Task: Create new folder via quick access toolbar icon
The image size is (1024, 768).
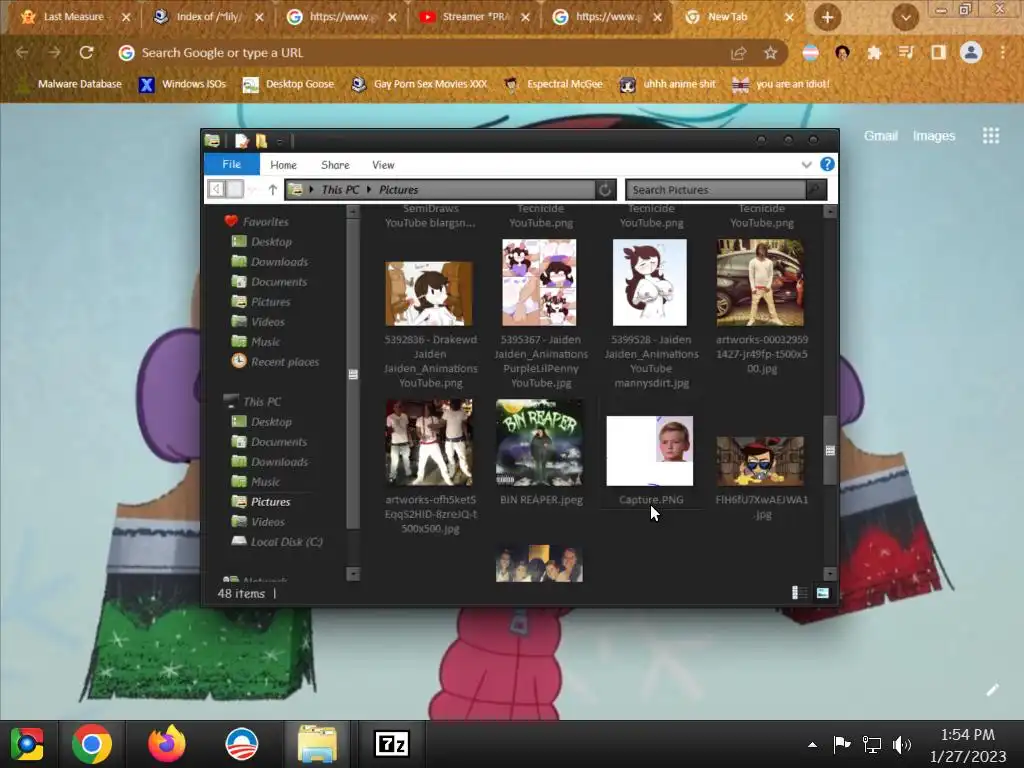Action: (261, 140)
